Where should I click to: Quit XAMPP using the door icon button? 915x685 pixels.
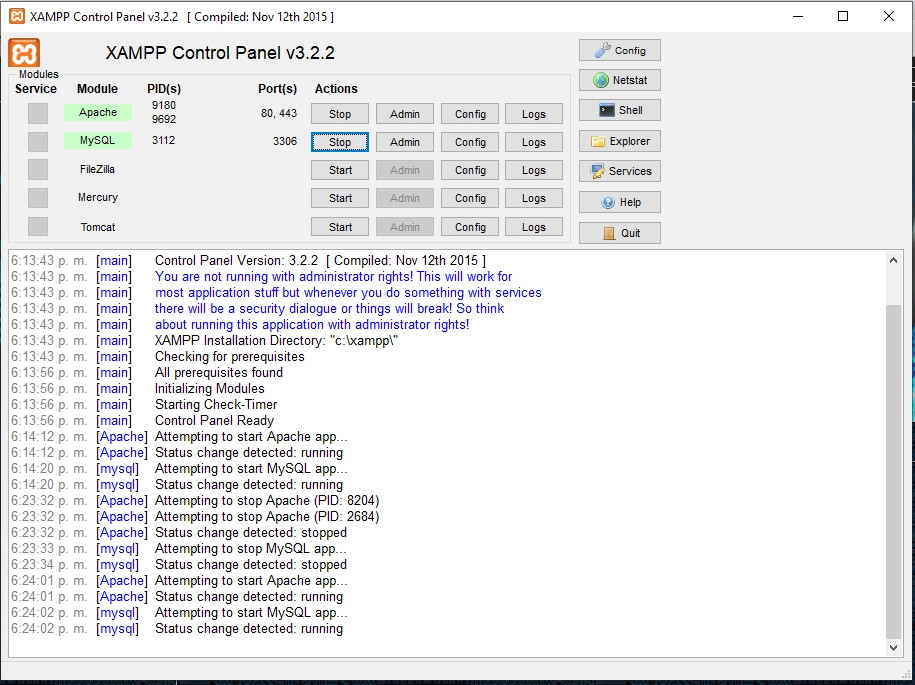pos(619,233)
